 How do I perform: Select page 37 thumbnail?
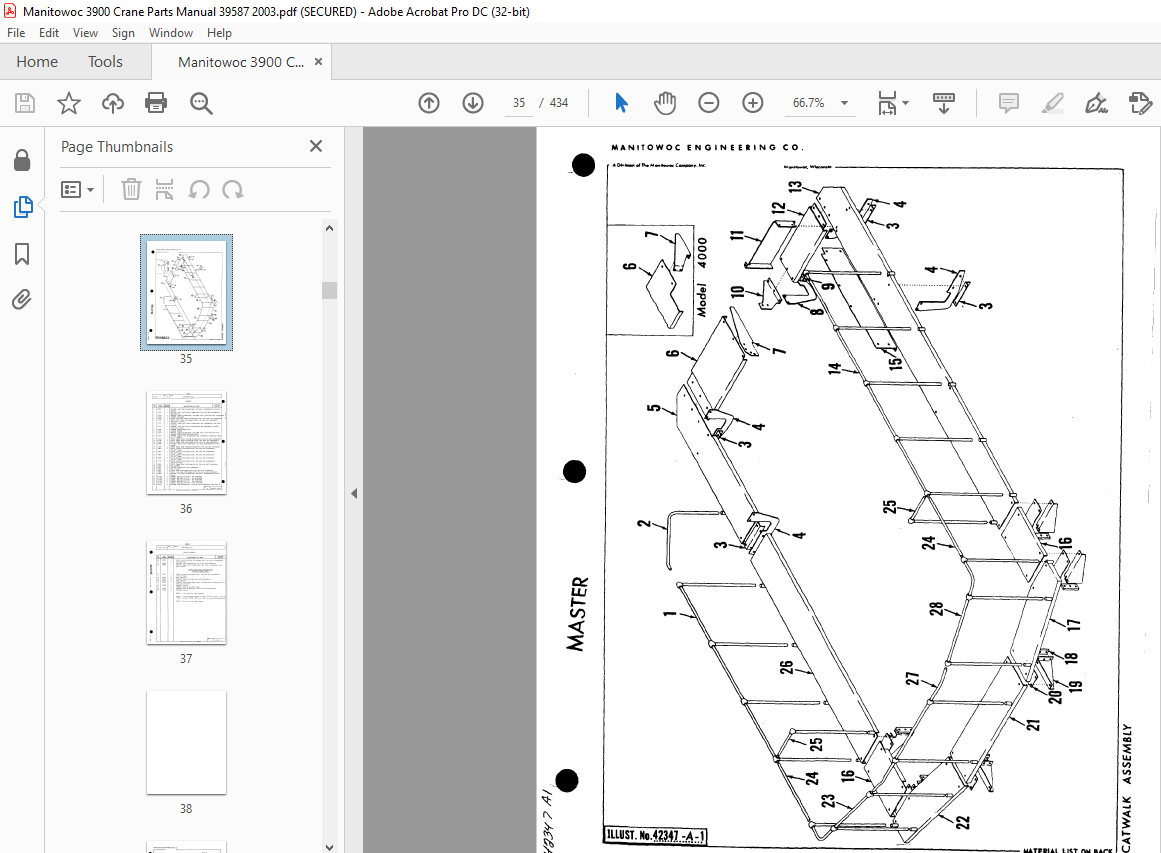(186, 592)
